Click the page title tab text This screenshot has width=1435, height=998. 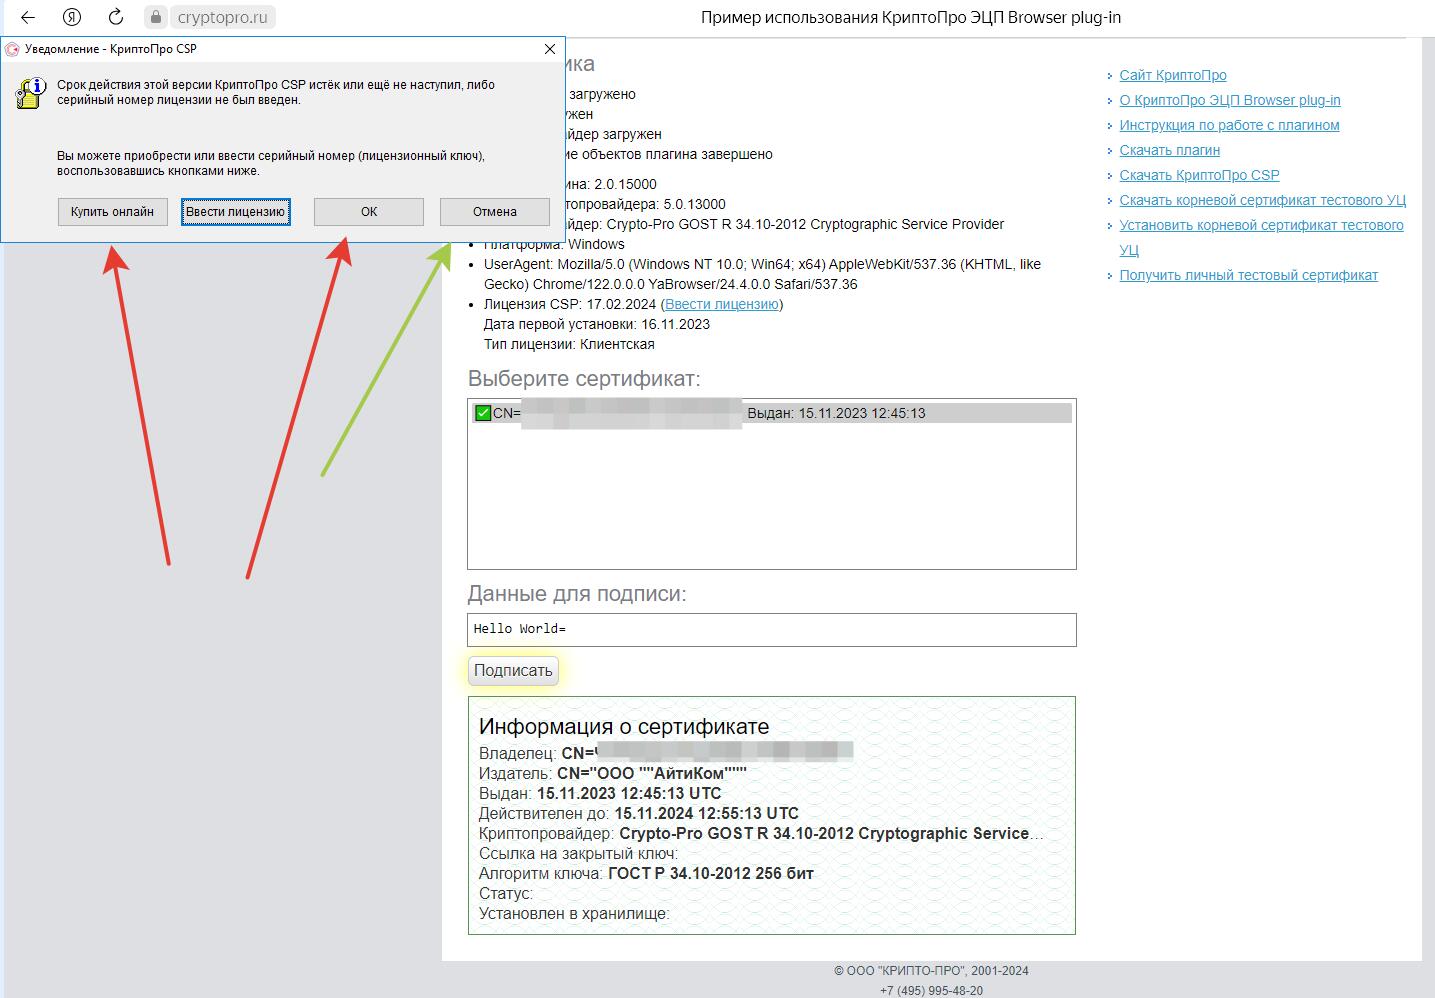coord(911,17)
